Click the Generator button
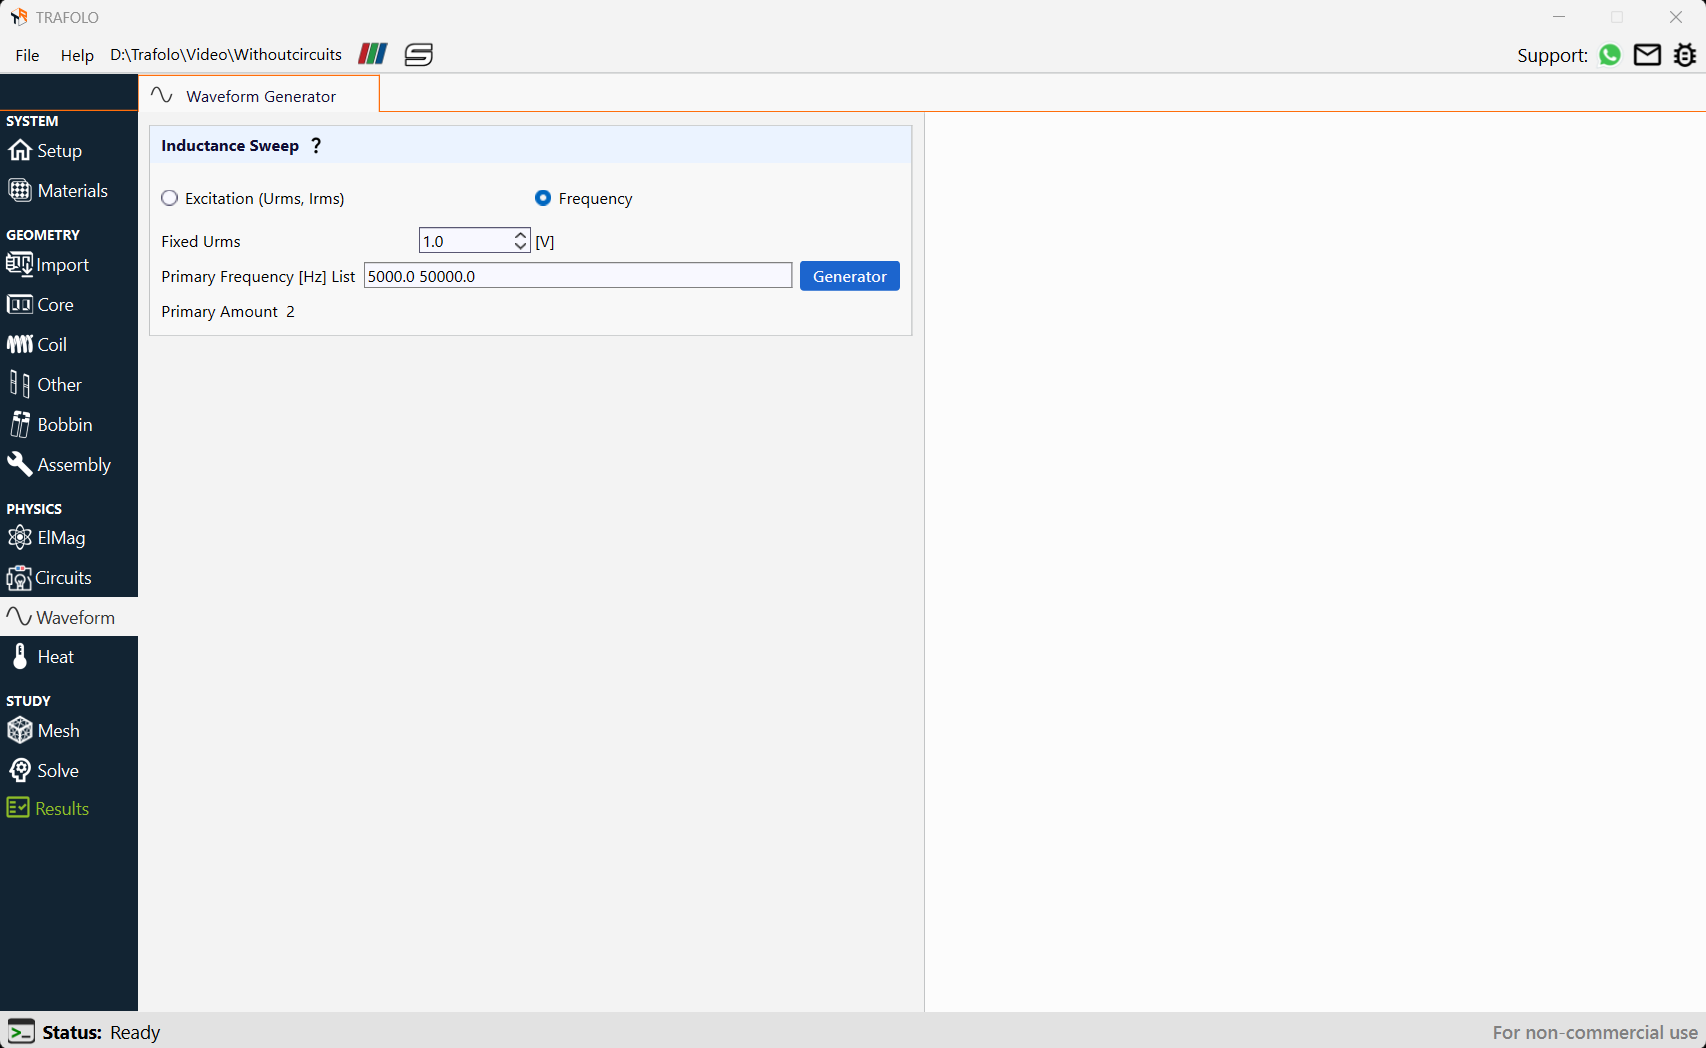Image resolution: width=1706 pixels, height=1048 pixels. coord(850,276)
